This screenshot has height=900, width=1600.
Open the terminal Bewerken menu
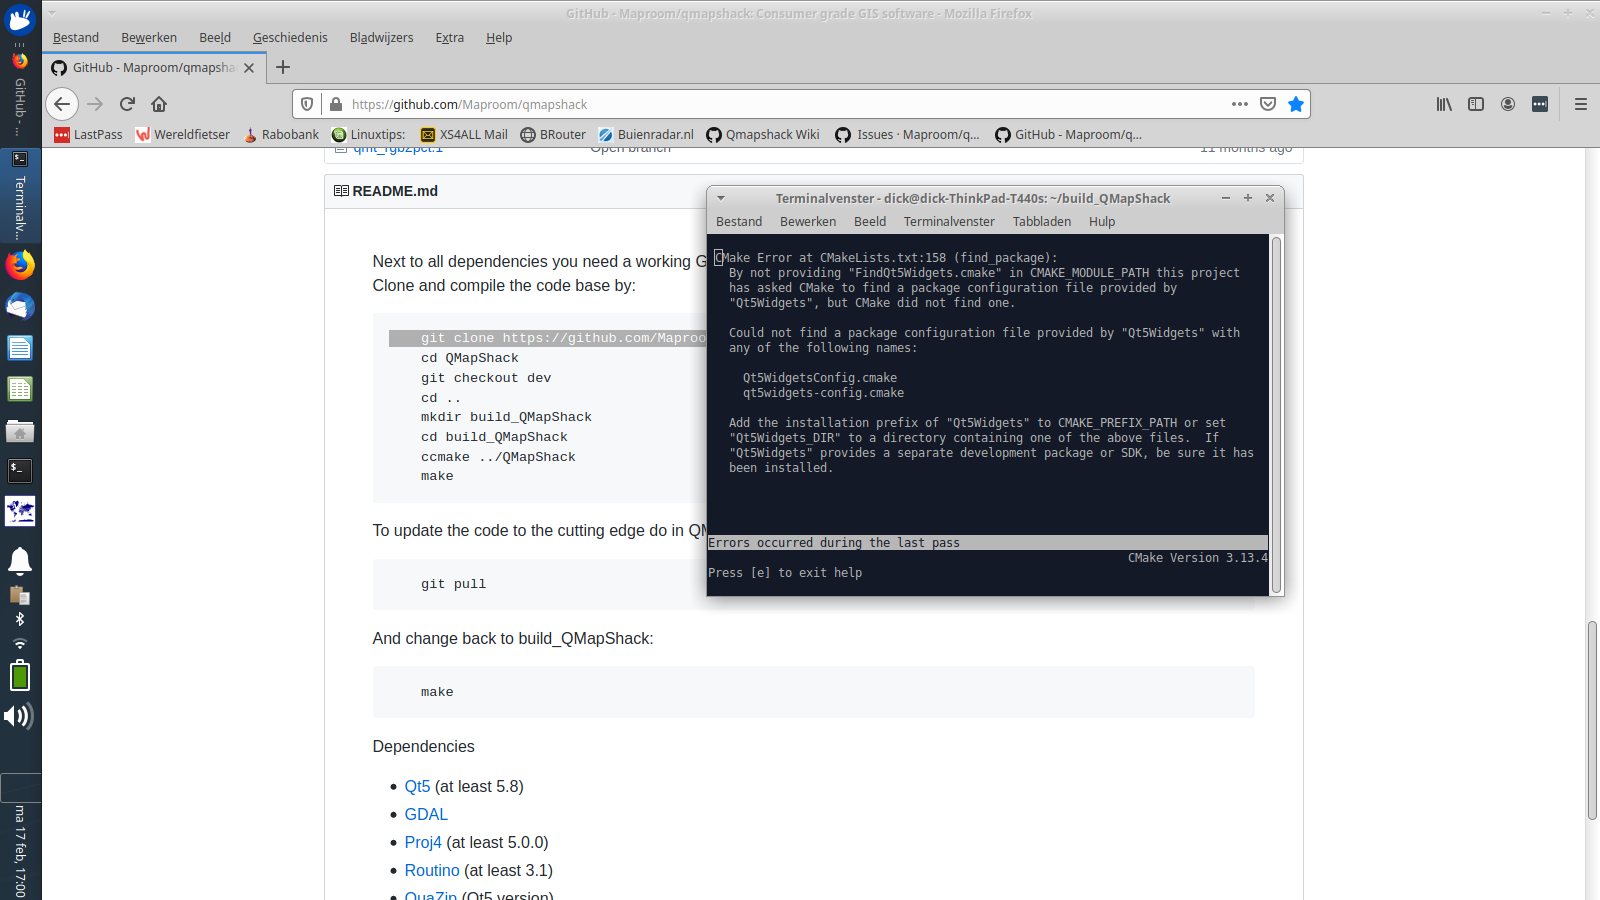click(x=808, y=221)
